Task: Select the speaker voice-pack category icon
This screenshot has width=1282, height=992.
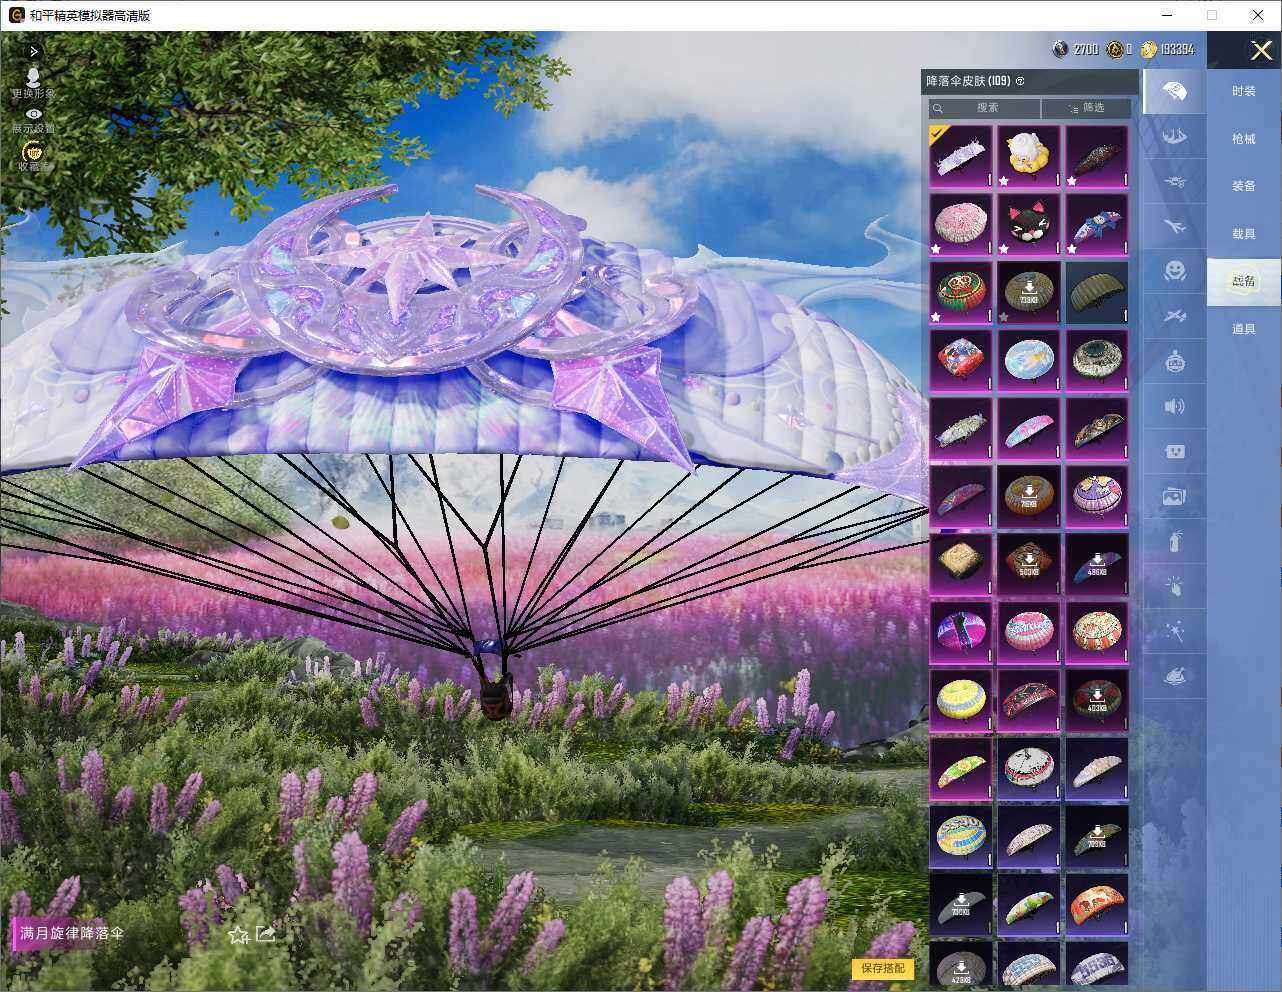Action: click(x=1174, y=406)
